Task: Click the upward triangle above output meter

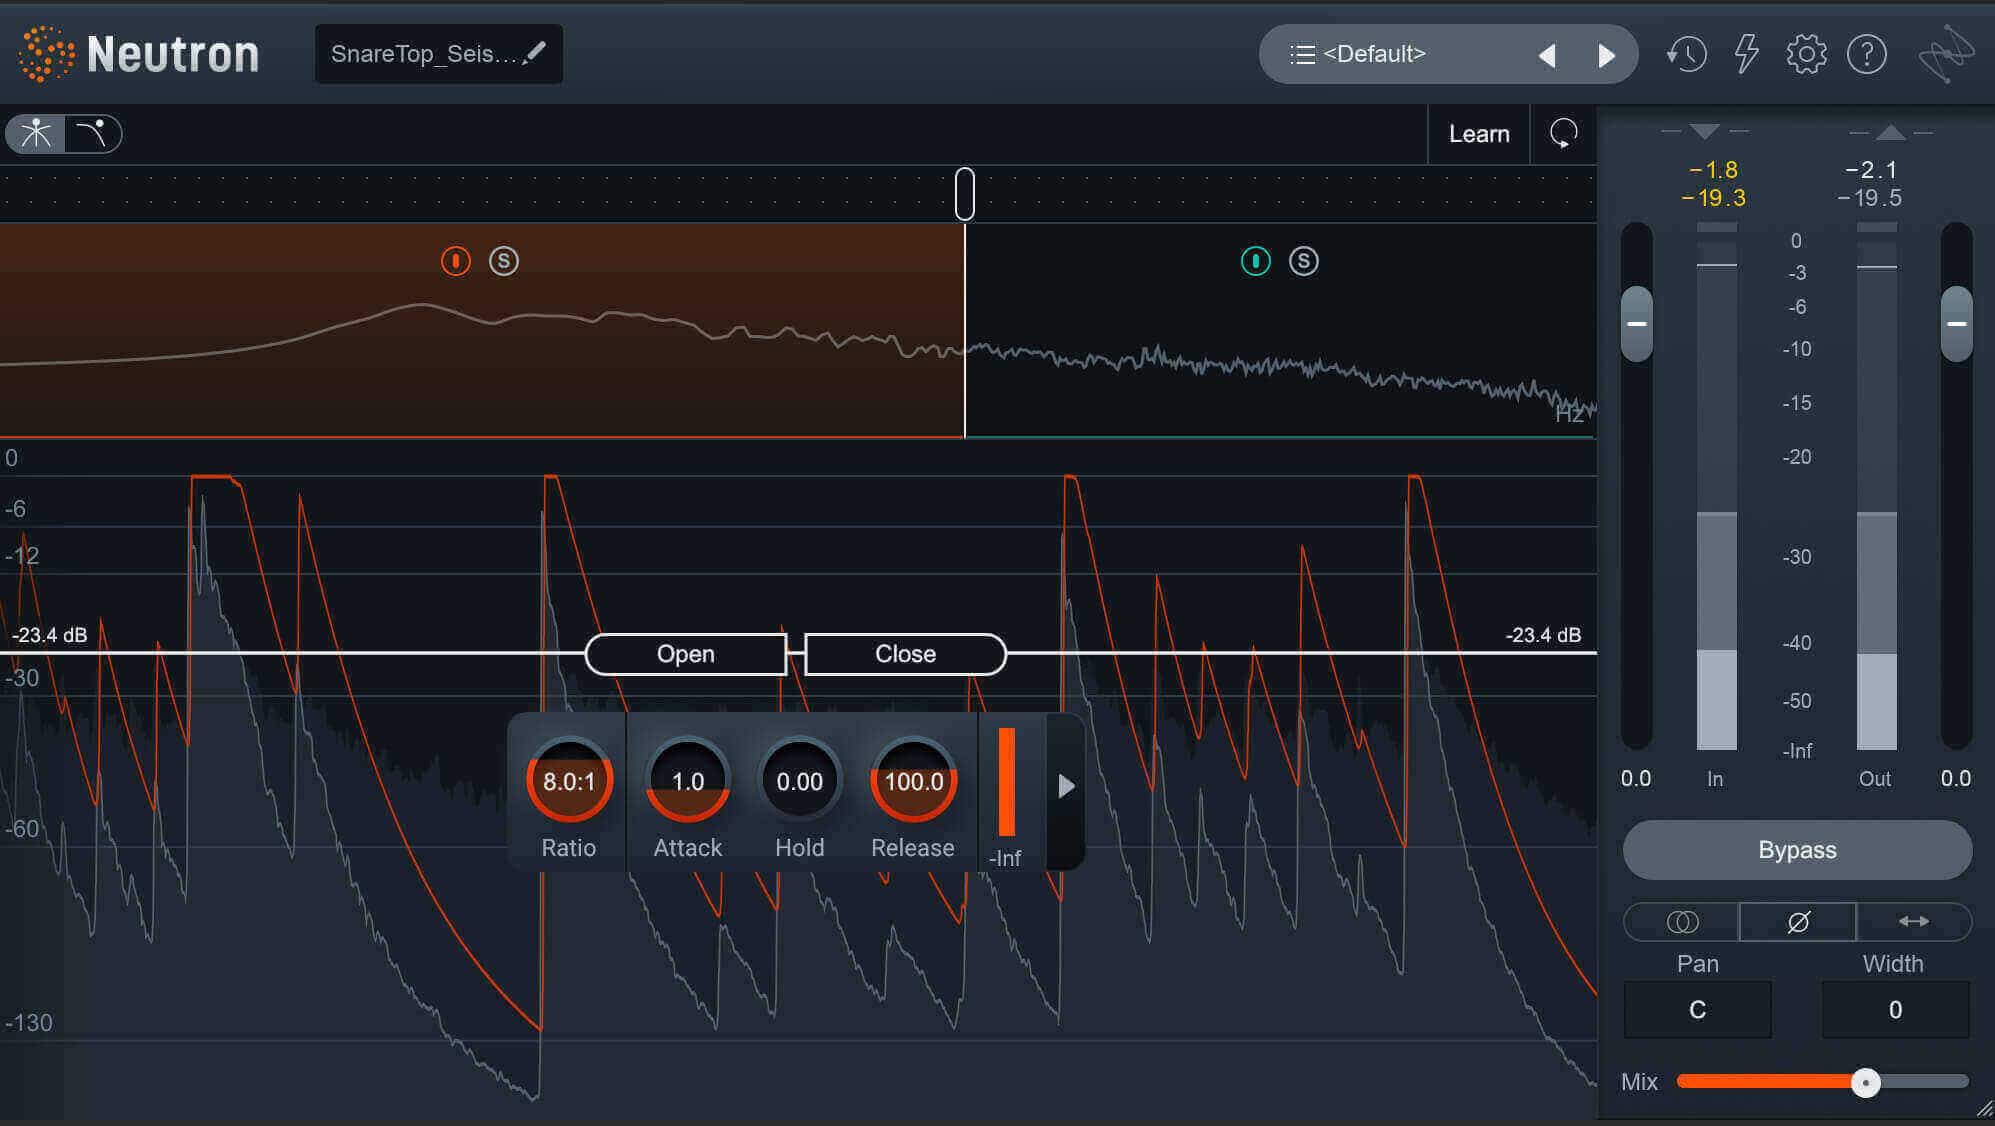Action: click(x=1890, y=132)
